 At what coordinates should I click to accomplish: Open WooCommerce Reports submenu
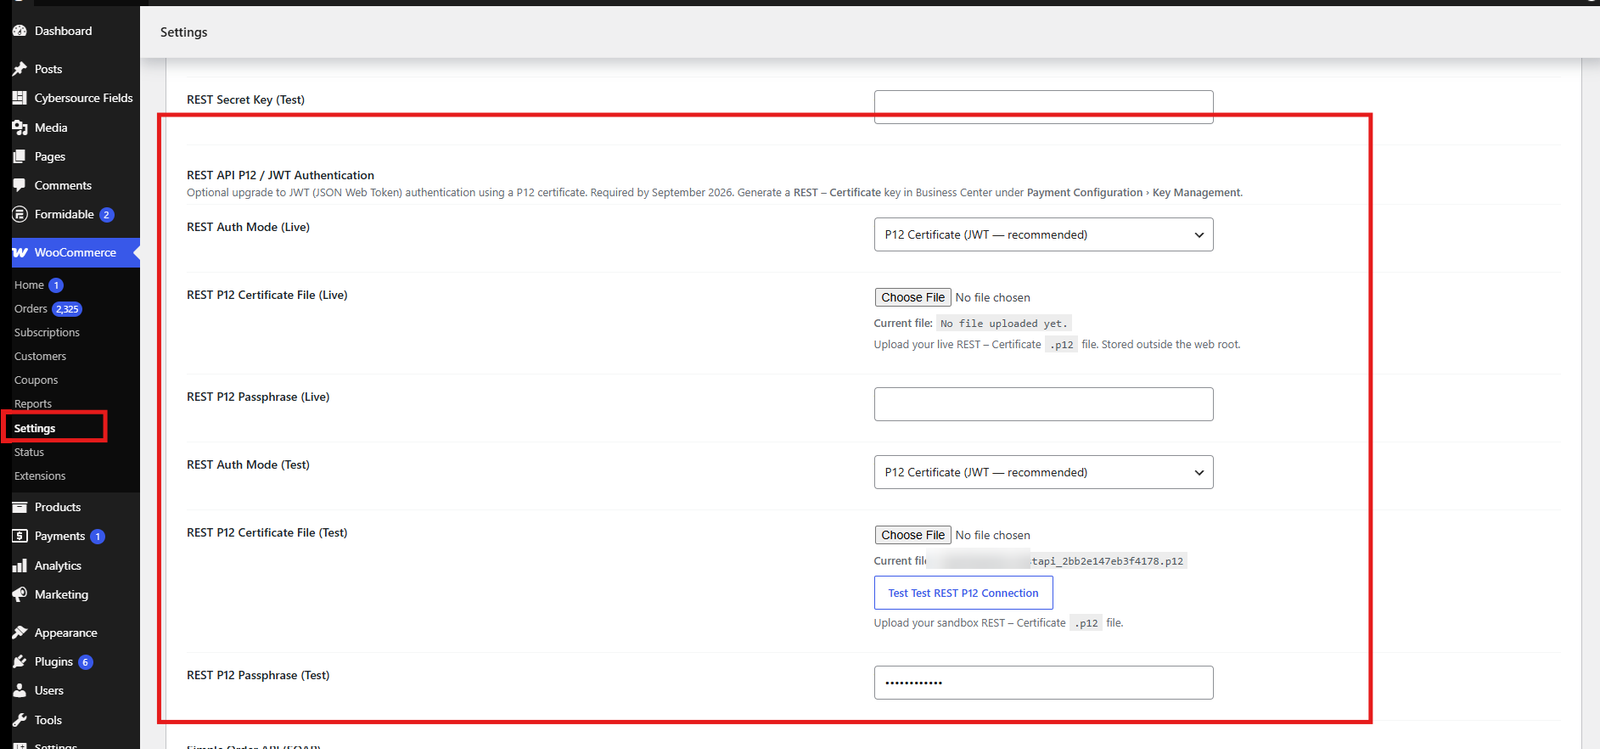tap(33, 404)
